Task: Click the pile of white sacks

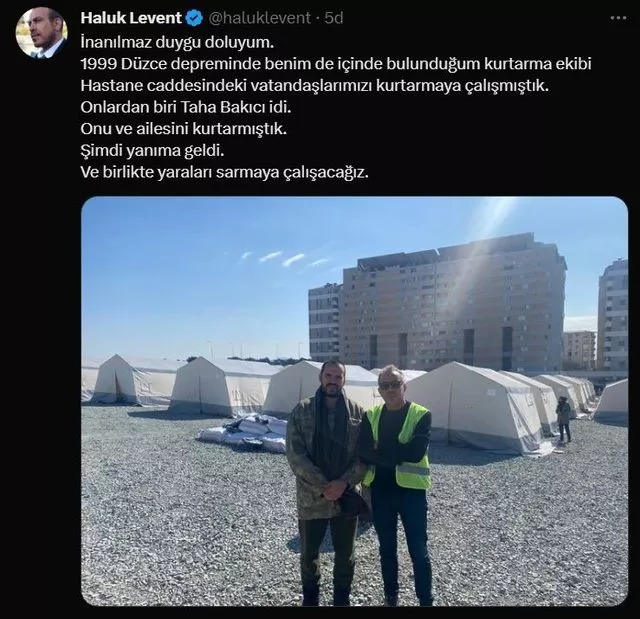Action: (x=244, y=433)
